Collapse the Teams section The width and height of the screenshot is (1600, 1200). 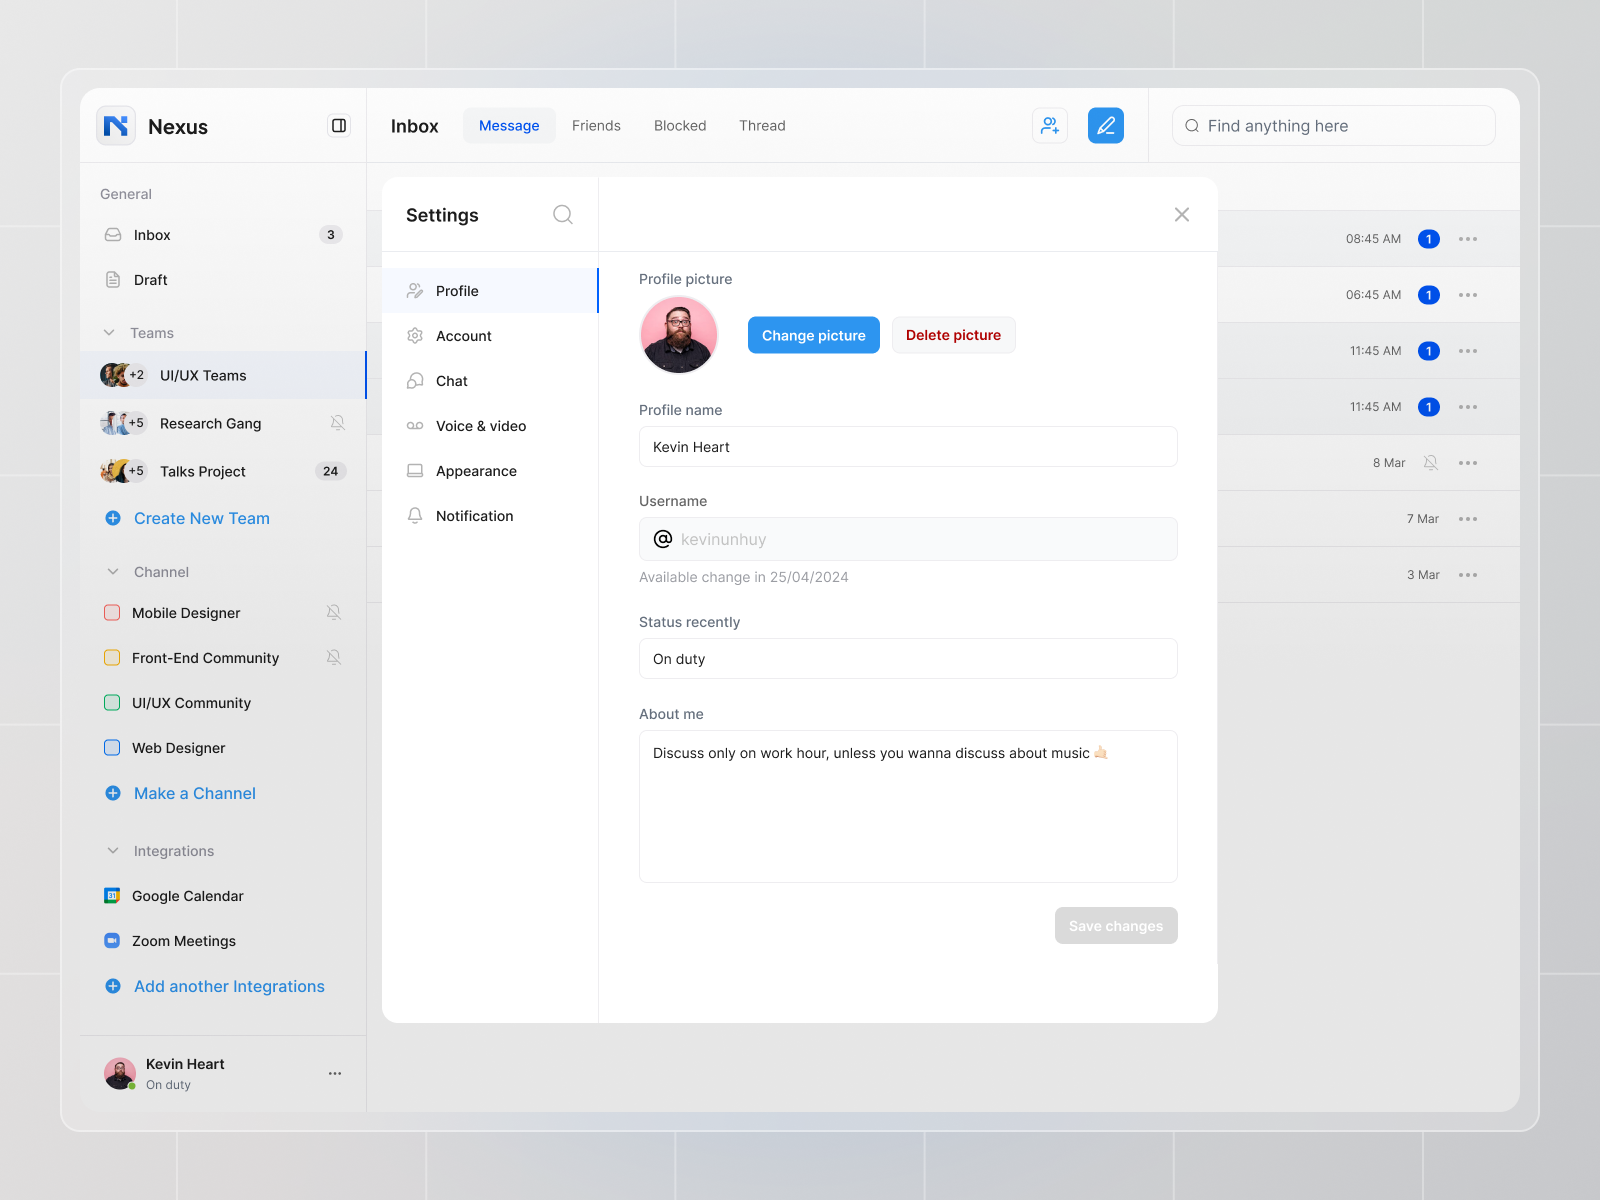111,332
